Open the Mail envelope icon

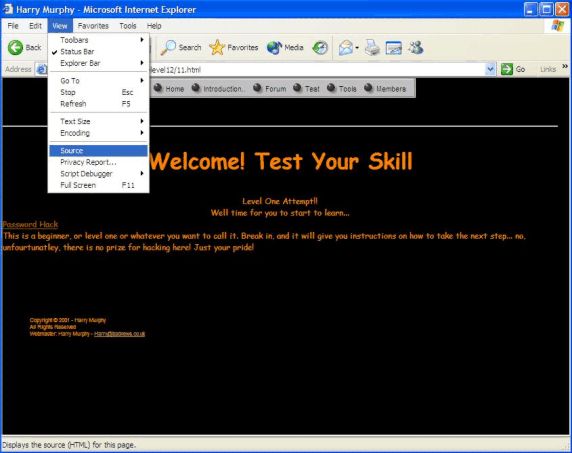[x=346, y=47]
